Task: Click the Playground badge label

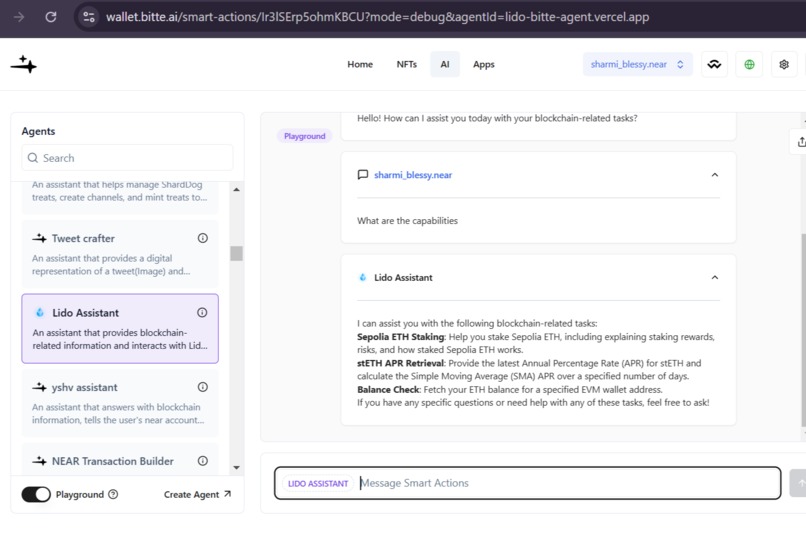Action: point(304,136)
